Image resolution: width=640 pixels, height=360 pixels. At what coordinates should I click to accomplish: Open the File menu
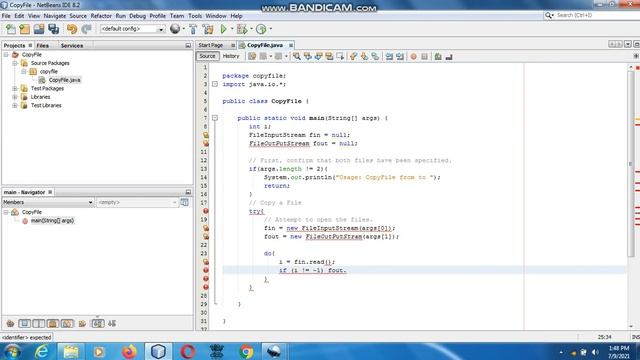(x=6, y=16)
